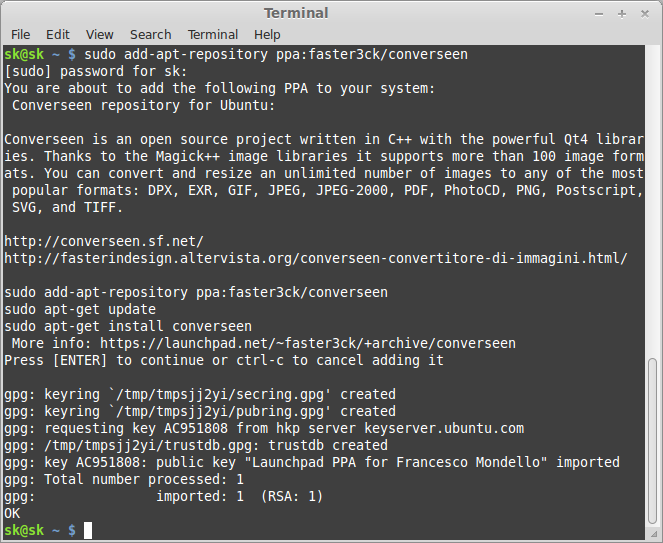Viewport: 663px width, 543px height.
Task: Open the File menu
Action: coord(20,34)
